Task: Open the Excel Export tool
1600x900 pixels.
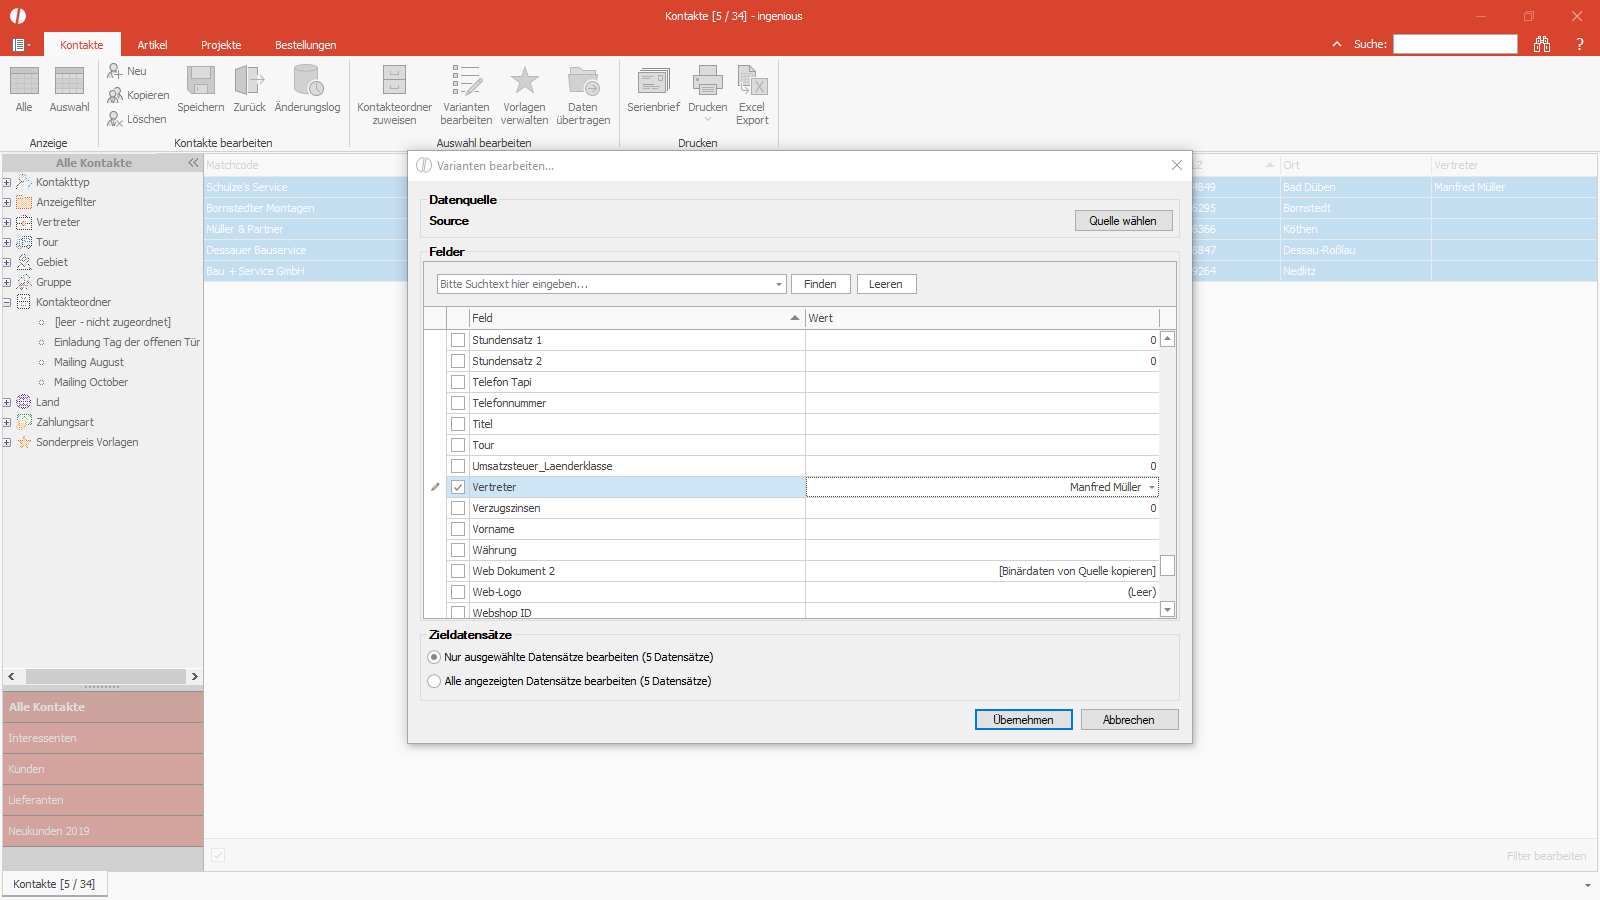Action: [752, 81]
